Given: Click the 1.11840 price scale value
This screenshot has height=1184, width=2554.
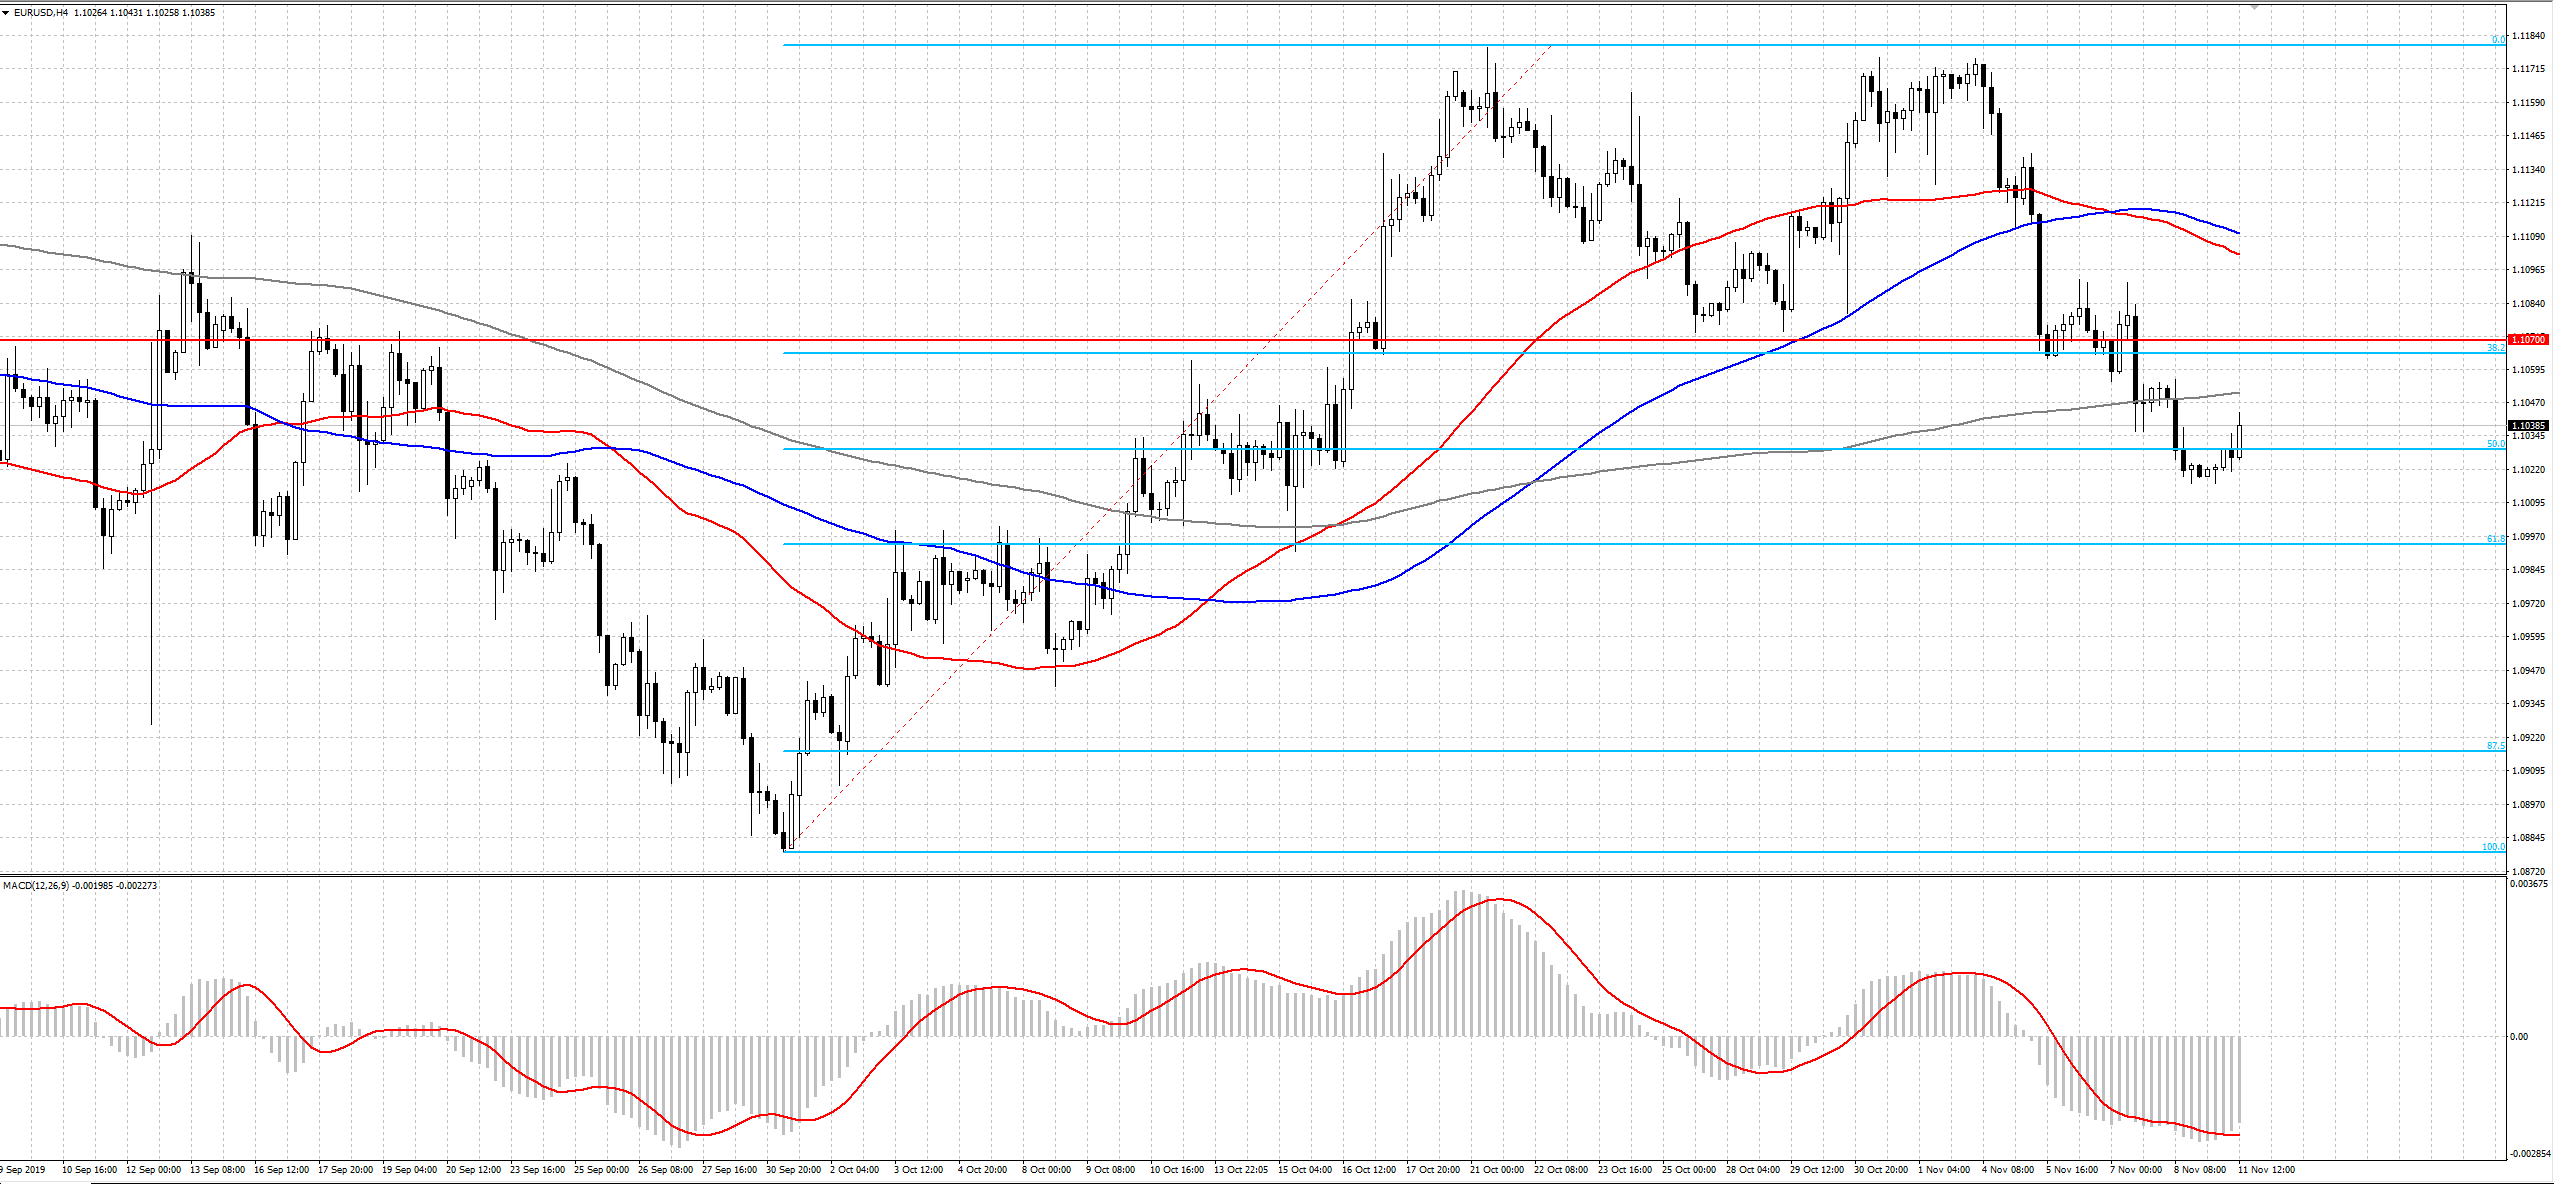Looking at the screenshot, I should tap(2528, 36).
